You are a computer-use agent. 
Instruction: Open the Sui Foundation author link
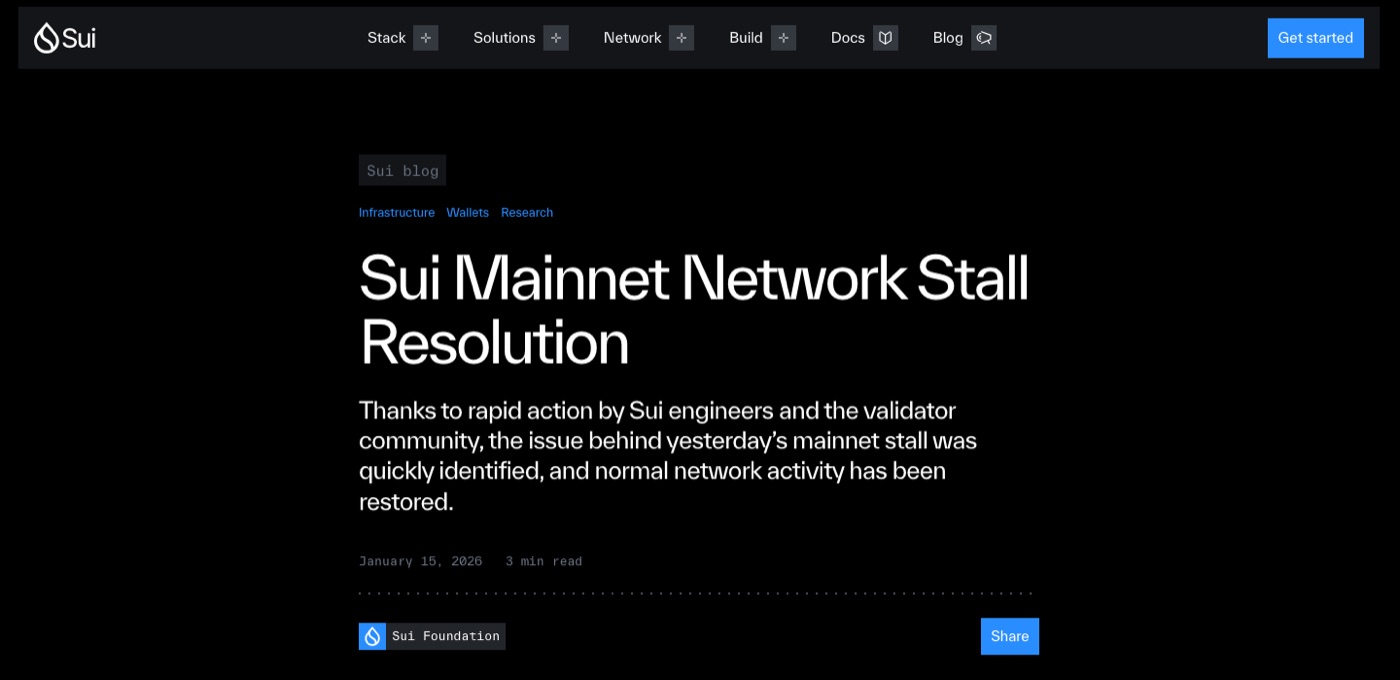[446, 636]
